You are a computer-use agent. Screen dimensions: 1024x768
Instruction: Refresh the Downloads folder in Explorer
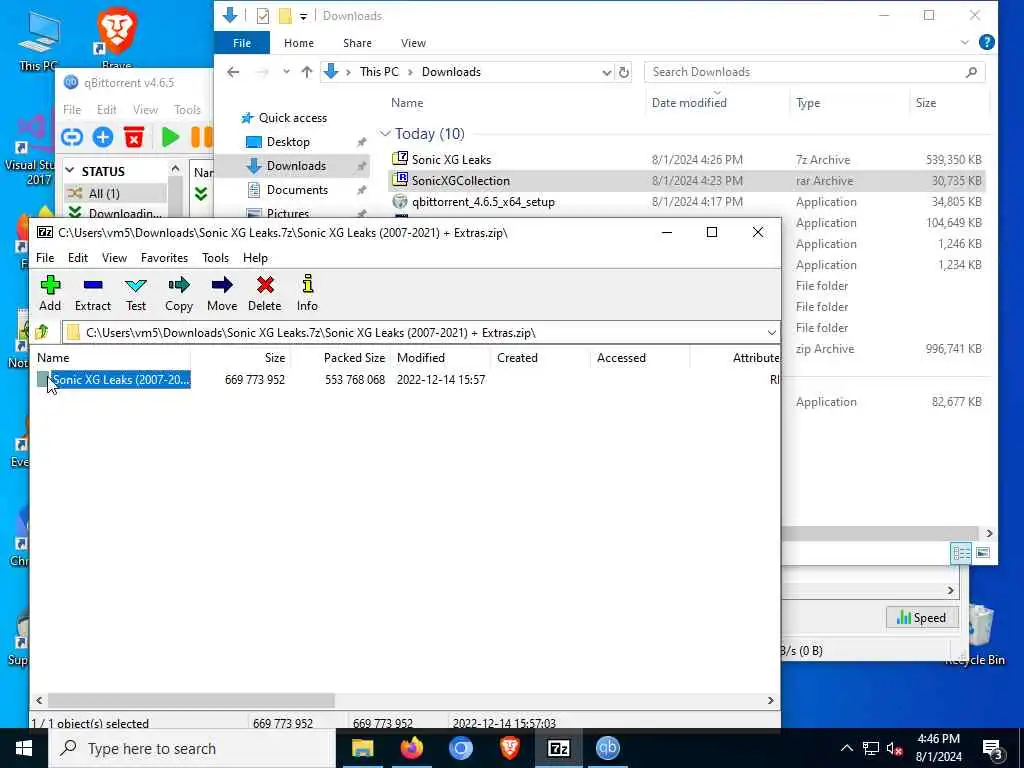pos(624,72)
